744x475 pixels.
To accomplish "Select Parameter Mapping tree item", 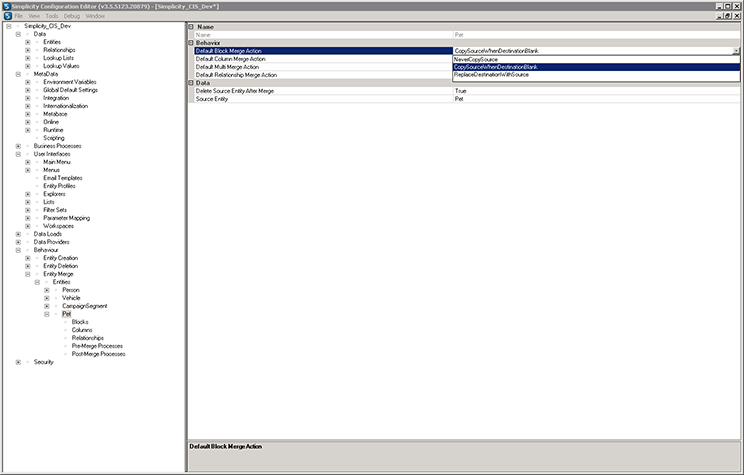I will pyautogui.click(x=66, y=218).
